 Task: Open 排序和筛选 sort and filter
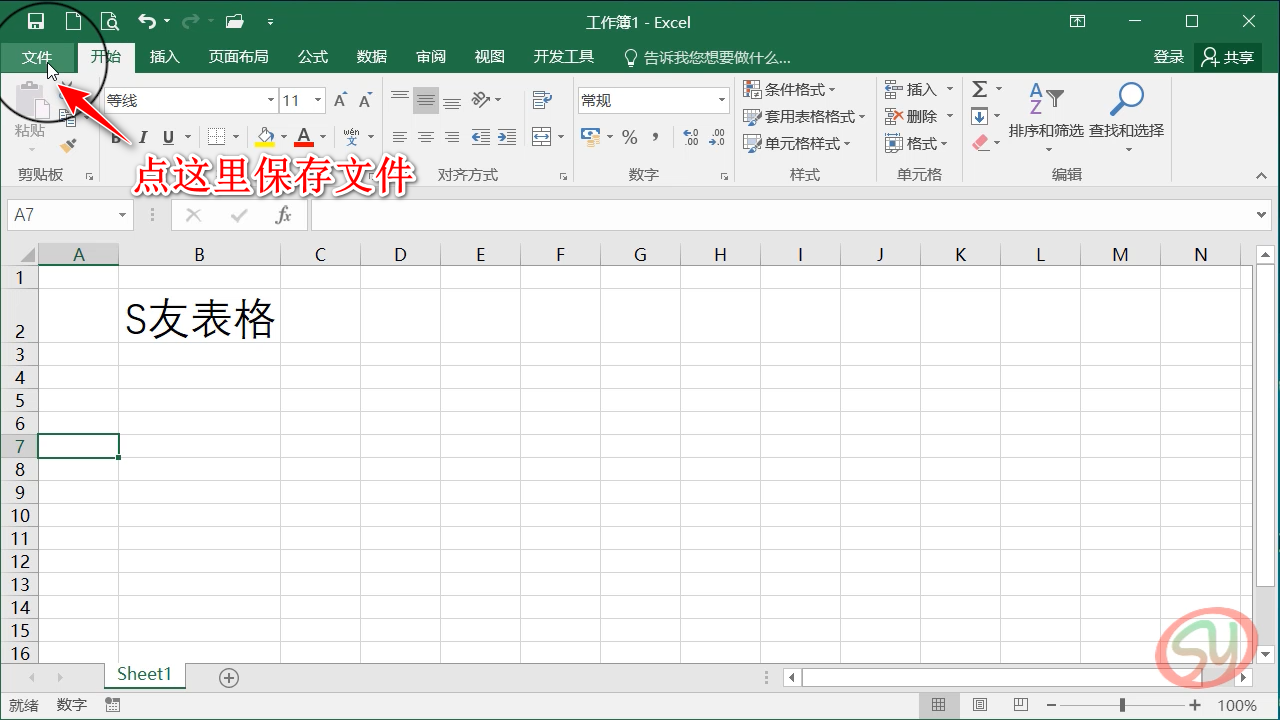1046,115
